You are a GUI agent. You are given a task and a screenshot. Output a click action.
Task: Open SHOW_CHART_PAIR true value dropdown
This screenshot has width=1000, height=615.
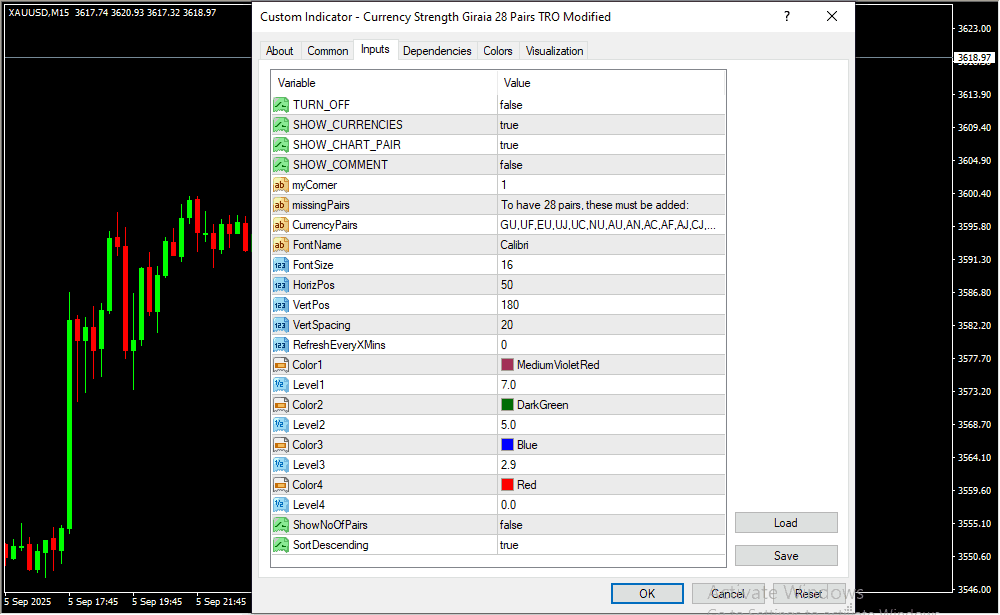[x=610, y=145]
